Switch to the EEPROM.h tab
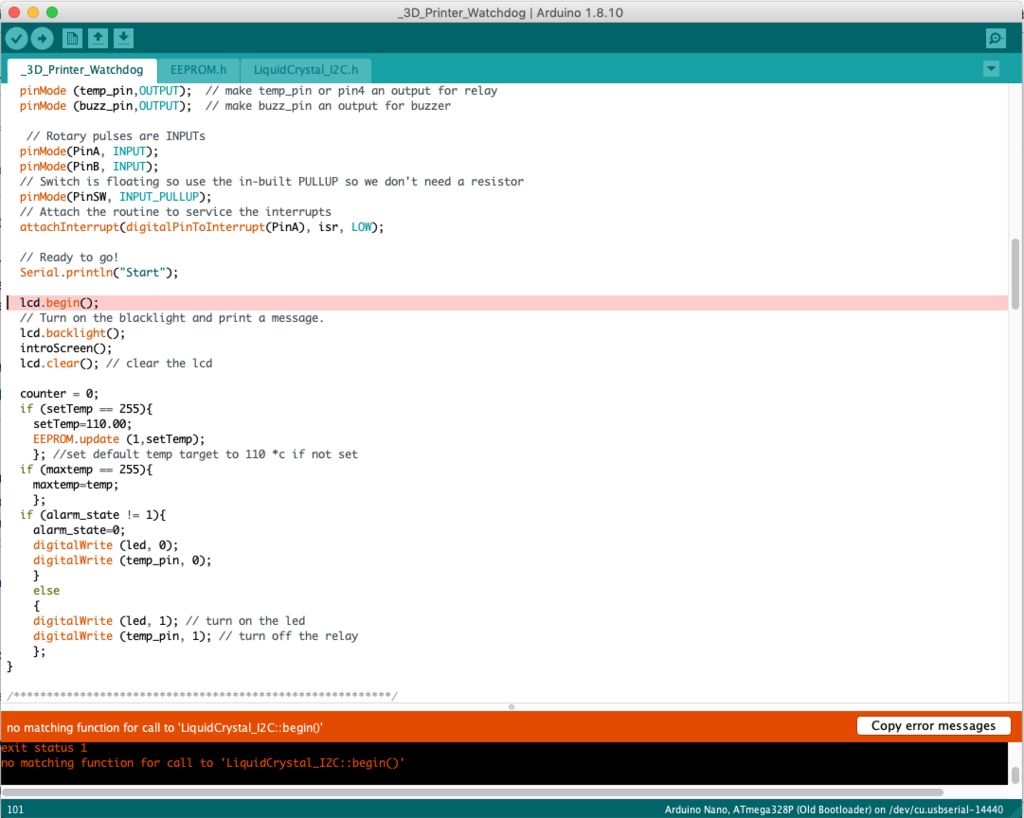Viewport: 1024px width, 818px height. (x=198, y=70)
